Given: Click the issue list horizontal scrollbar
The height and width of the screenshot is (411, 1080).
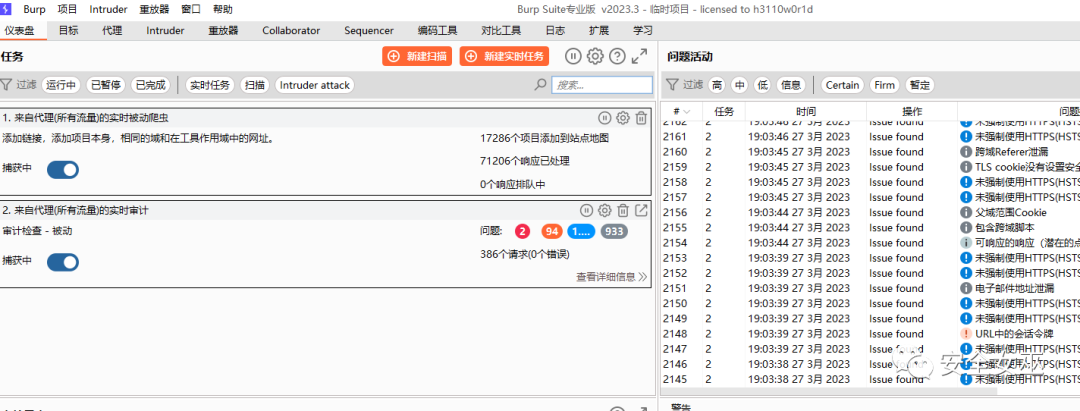Looking at the screenshot, I should [829, 391].
